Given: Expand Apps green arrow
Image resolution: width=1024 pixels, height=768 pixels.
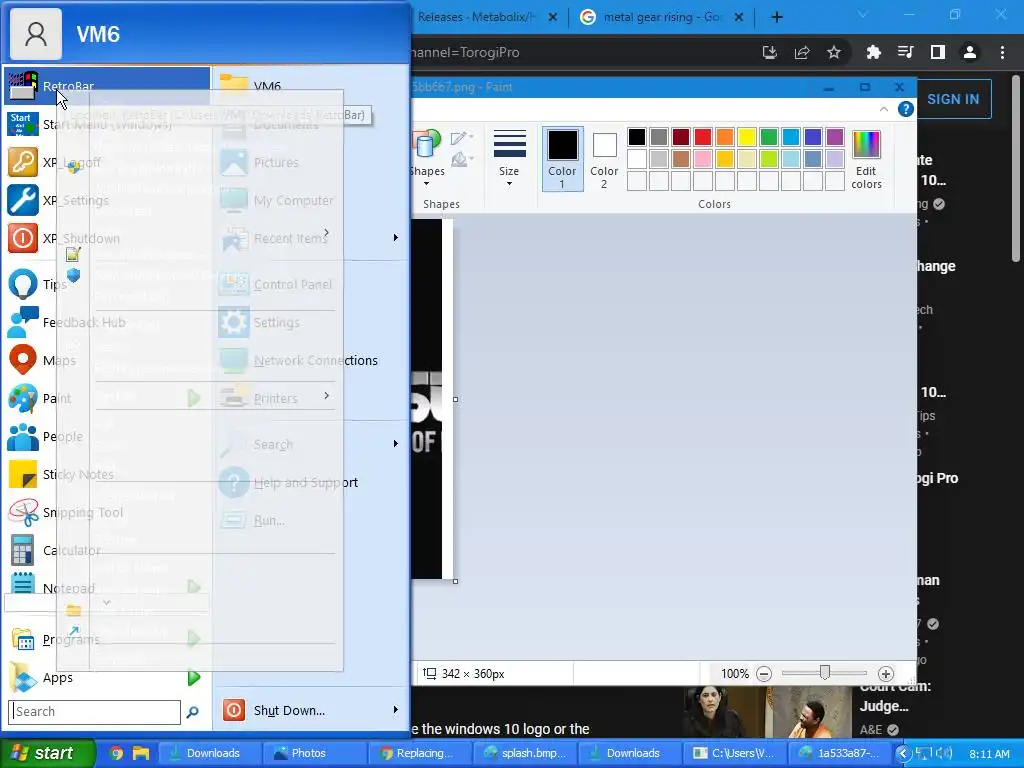Looking at the screenshot, I should [194, 678].
